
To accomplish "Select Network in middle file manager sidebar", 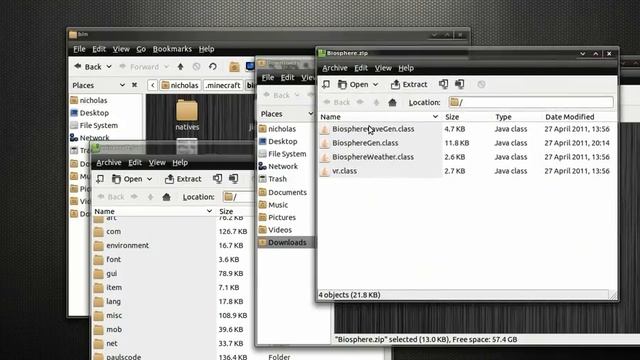I will point(283,167).
